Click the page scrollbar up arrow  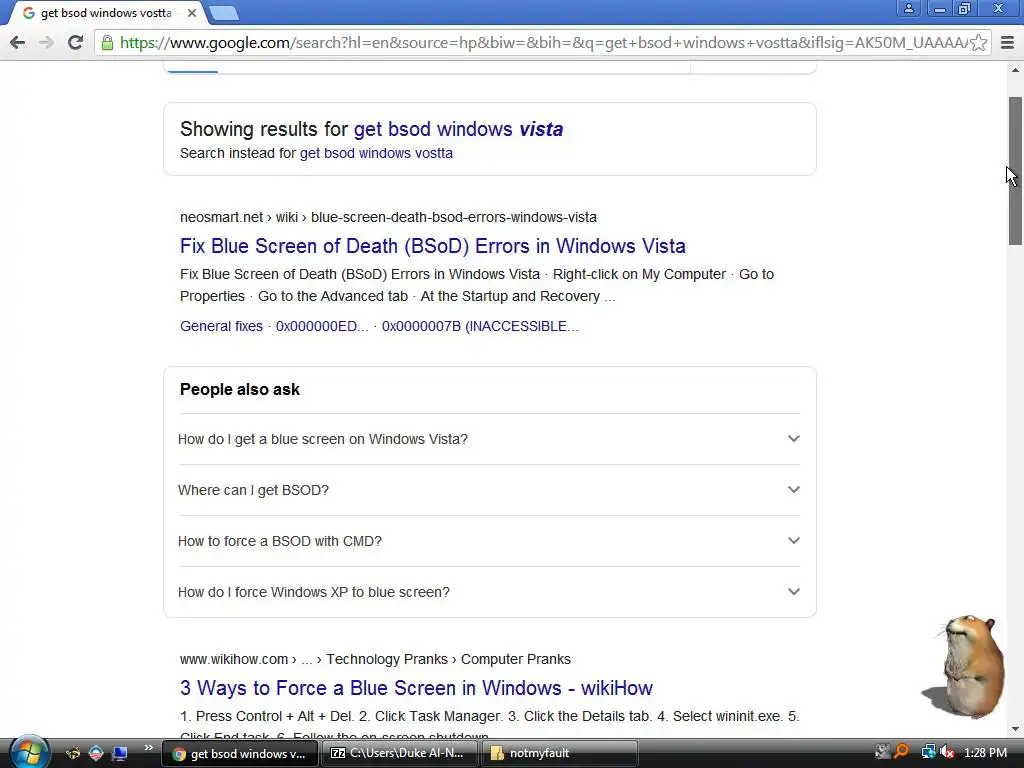click(1015, 70)
